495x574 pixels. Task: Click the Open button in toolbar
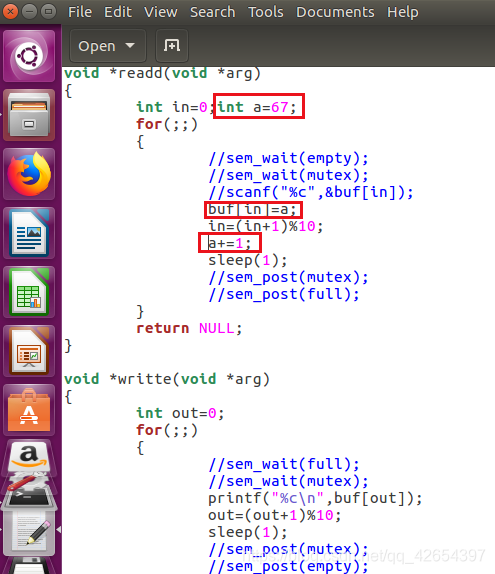coord(108,46)
